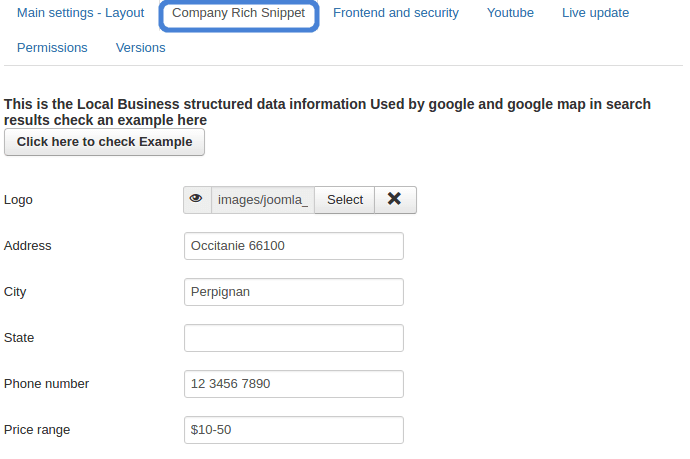This screenshot has height=459, width=690.
Task: Focus the Address field containing Occitanie 66100
Action: point(293,246)
